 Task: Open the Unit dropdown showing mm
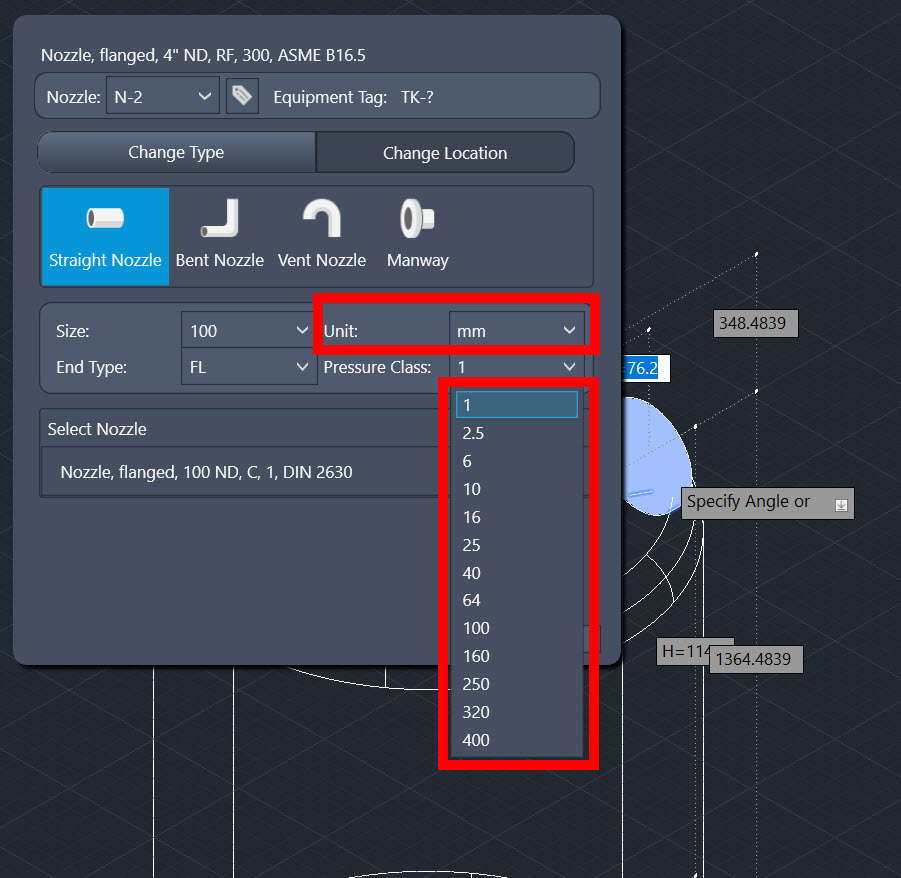(516, 329)
